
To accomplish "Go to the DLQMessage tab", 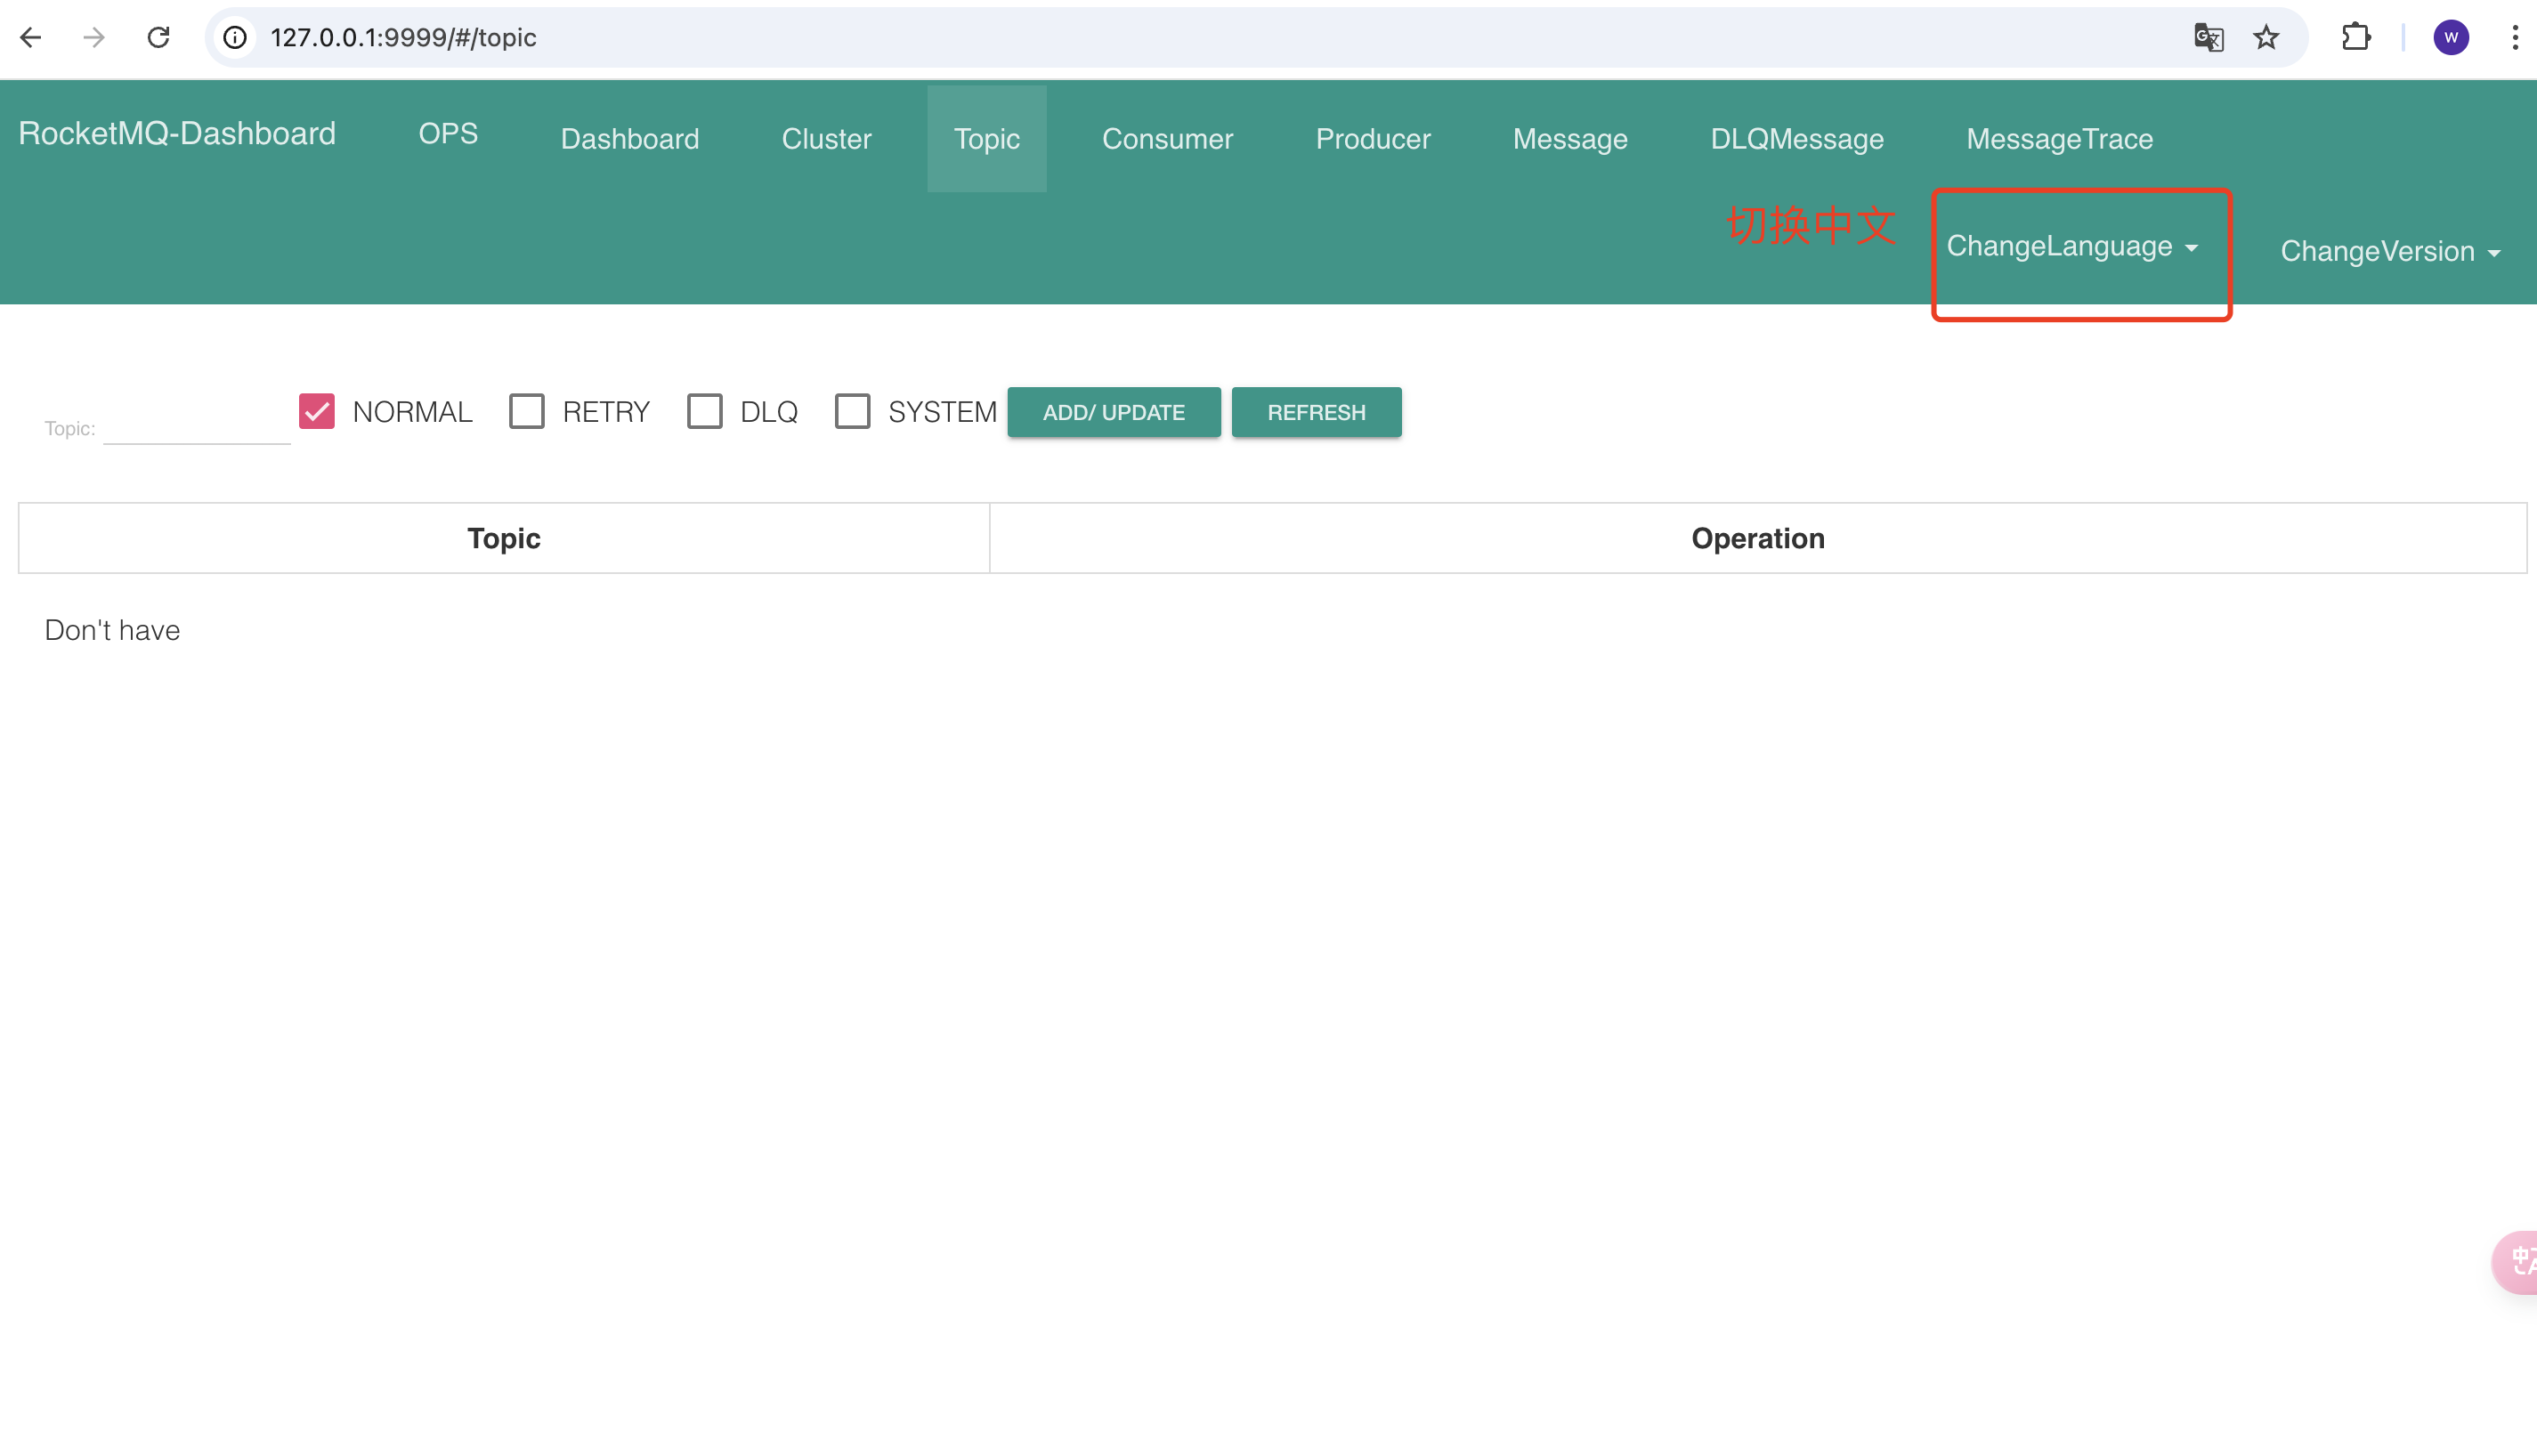I will [x=1797, y=139].
